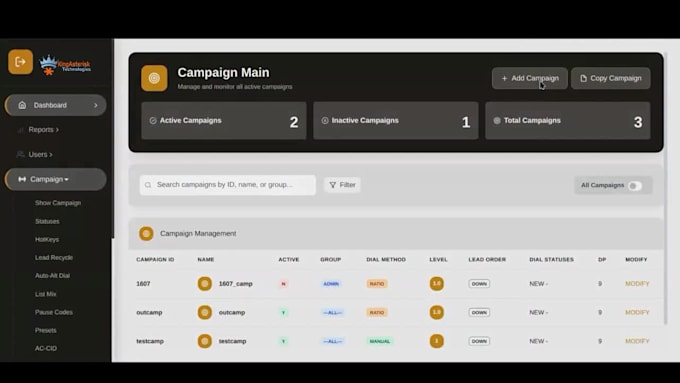Click the Active Campaigns check icon
The height and width of the screenshot is (383, 680).
(x=153, y=121)
